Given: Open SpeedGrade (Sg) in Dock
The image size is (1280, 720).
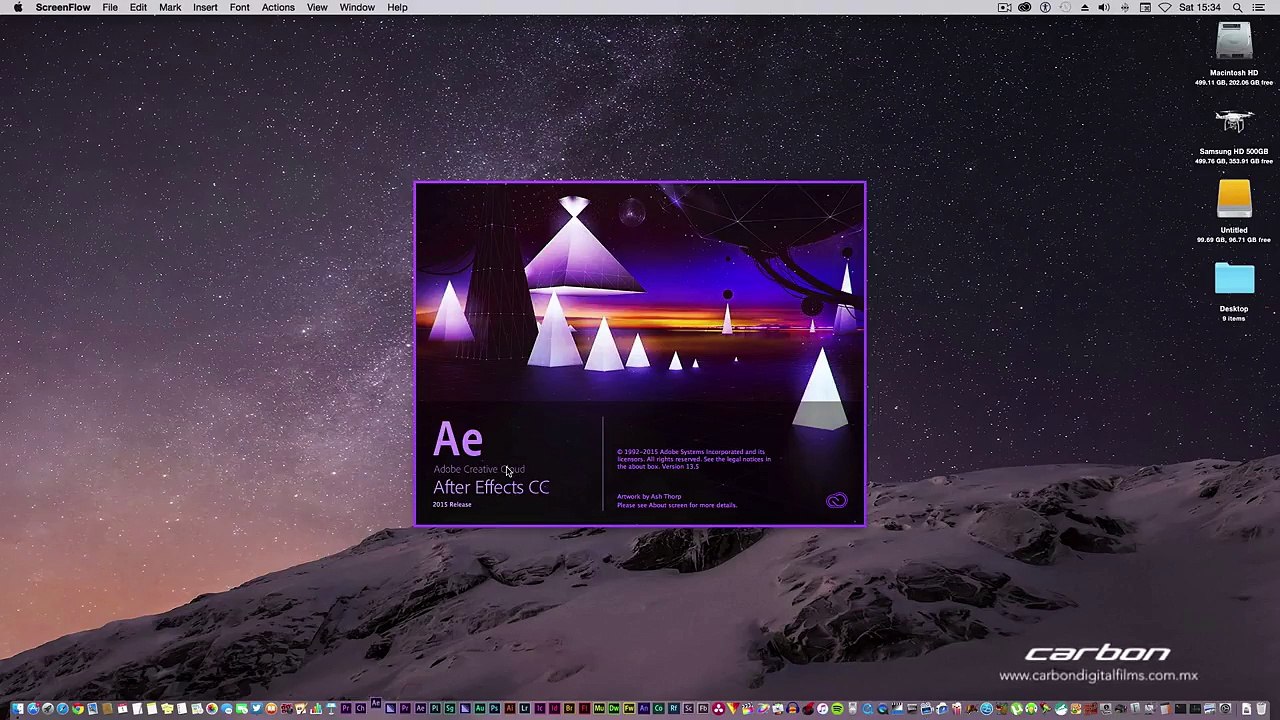Looking at the screenshot, I should pyautogui.click(x=449, y=709).
